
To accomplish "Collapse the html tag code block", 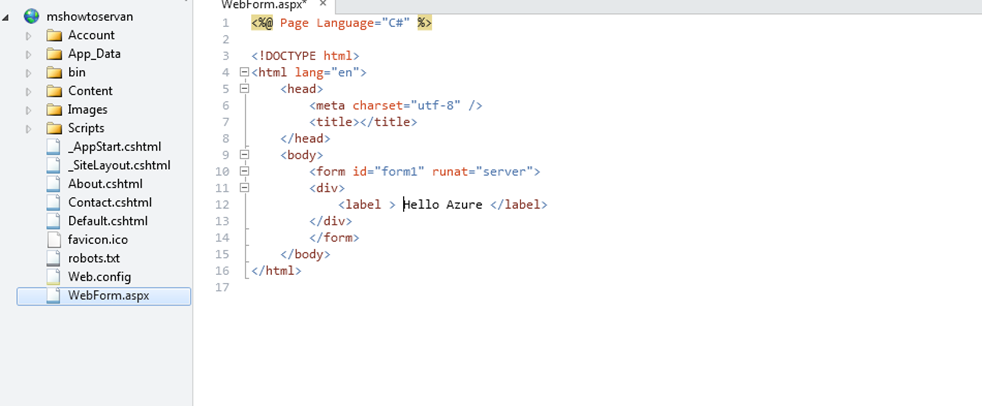I will click(x=244, y=72).
